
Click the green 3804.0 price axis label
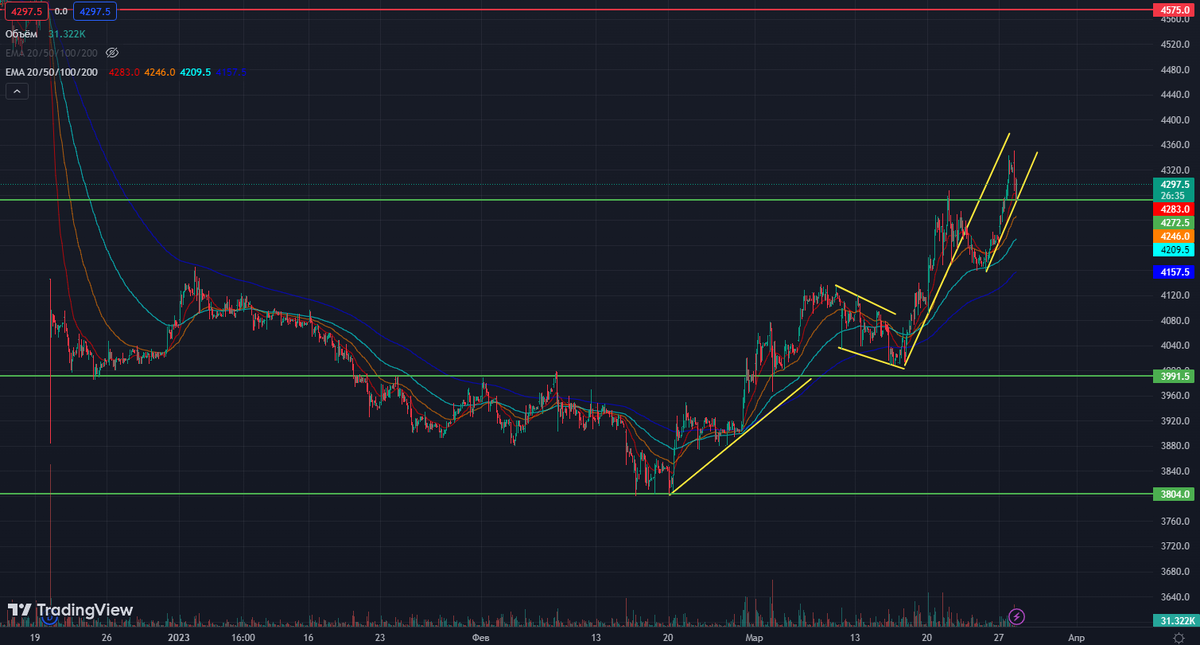click(x=1173, y=494)
